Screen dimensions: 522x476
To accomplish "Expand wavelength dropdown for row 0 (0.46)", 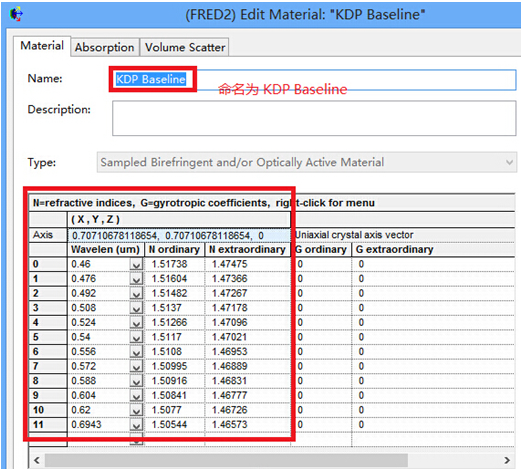I will click(136, 265).
